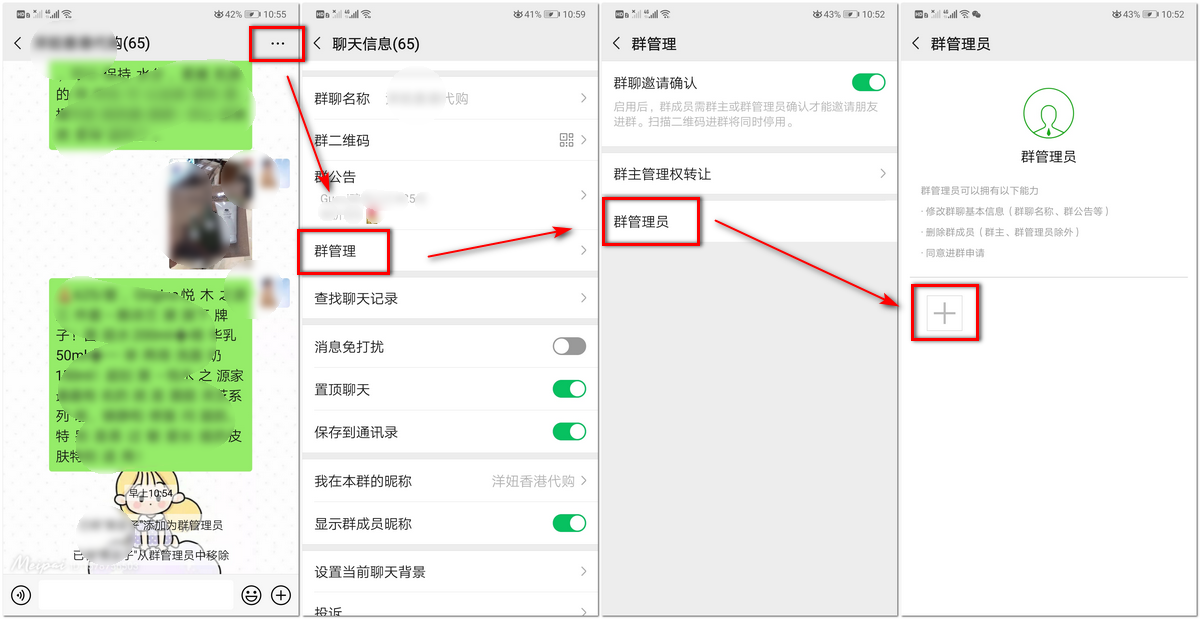
Task: Tap the plus attachment icon in chat bar
Action: (x=282, y=595)
